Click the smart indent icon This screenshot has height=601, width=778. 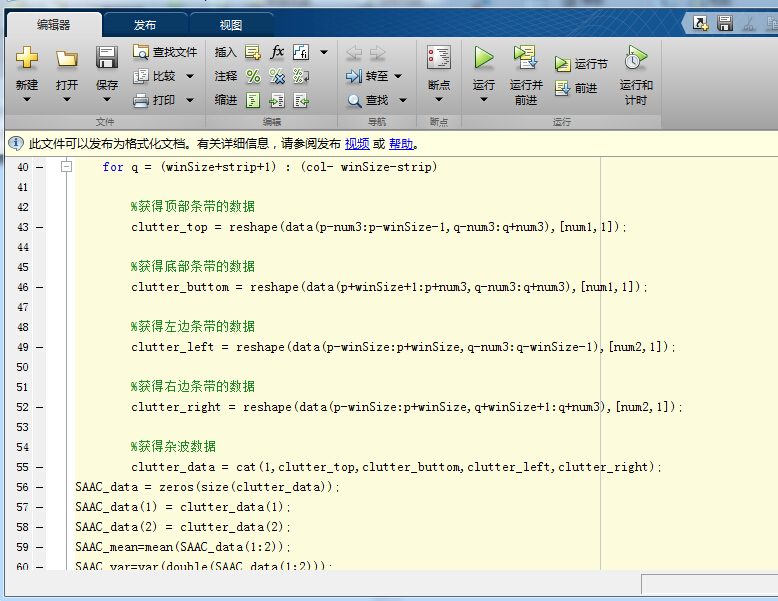click(253, 100)
